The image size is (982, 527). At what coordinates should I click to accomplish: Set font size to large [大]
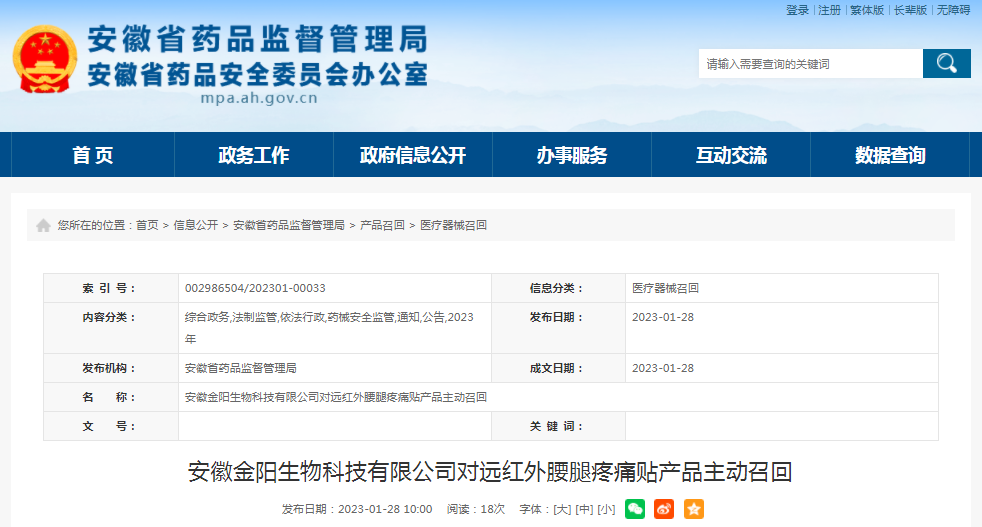point(562,509)
